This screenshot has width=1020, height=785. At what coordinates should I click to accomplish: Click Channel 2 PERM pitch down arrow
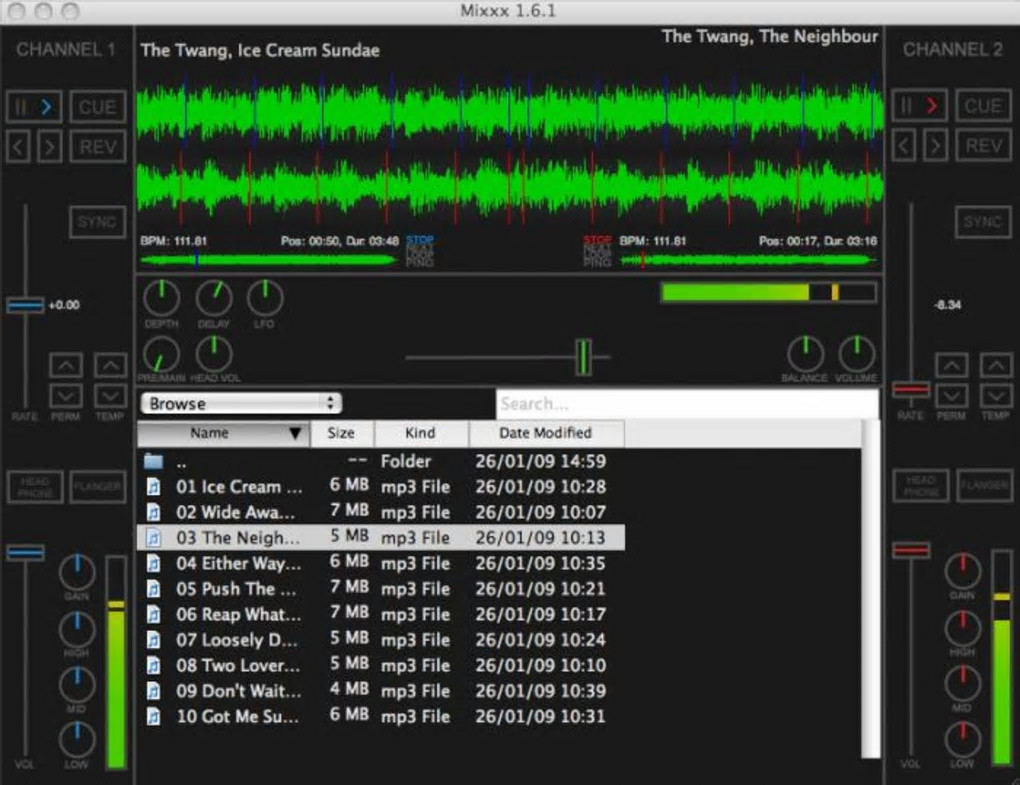(952, 395)
